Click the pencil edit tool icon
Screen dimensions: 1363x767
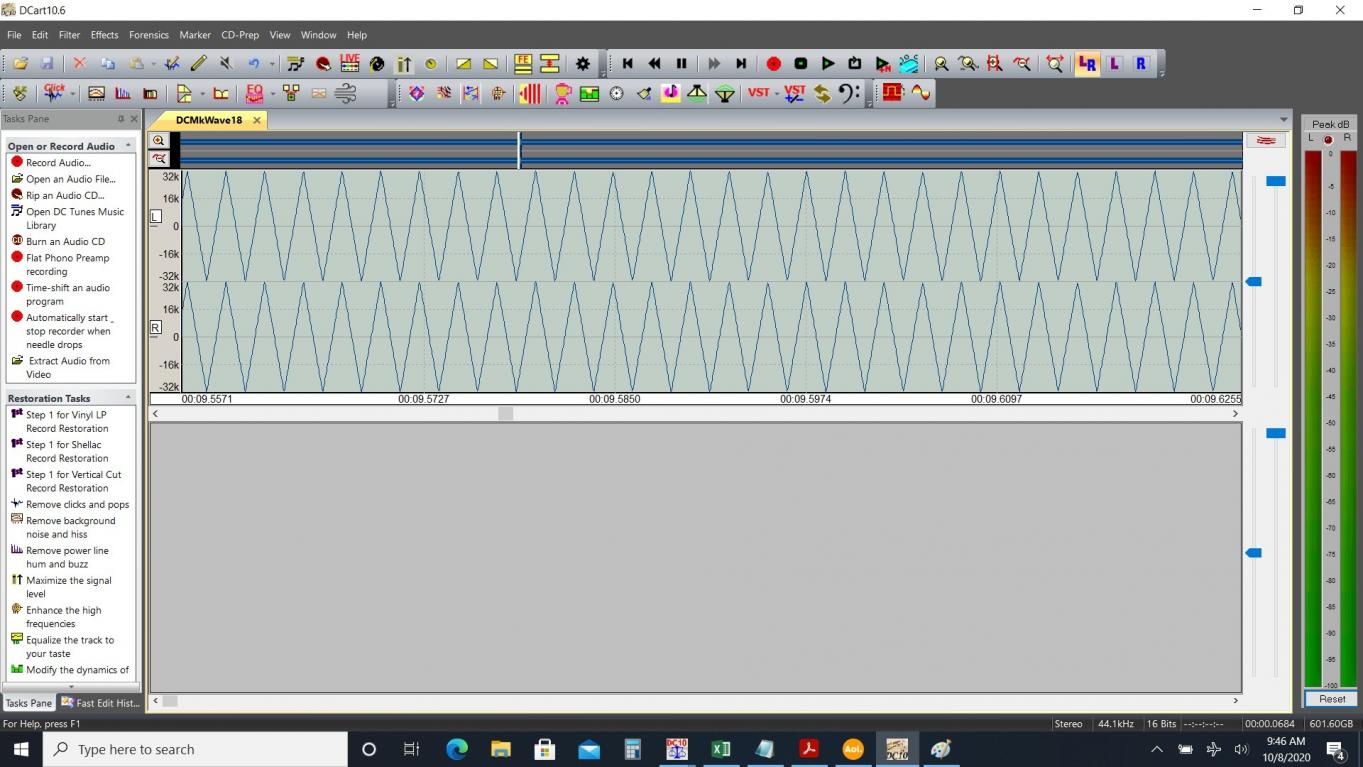pyautogui.click(x=199, y=63)
